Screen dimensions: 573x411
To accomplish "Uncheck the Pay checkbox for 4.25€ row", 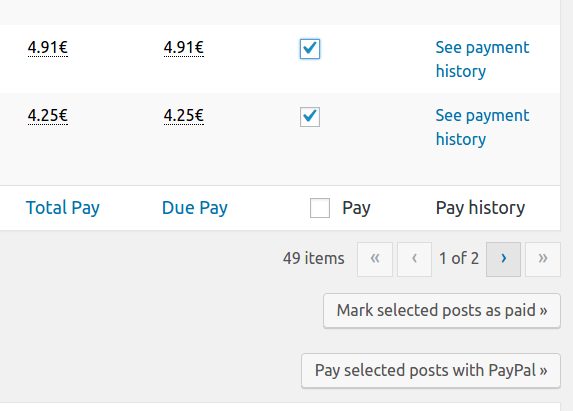I will pyautogui.click(x=310, y=117).
